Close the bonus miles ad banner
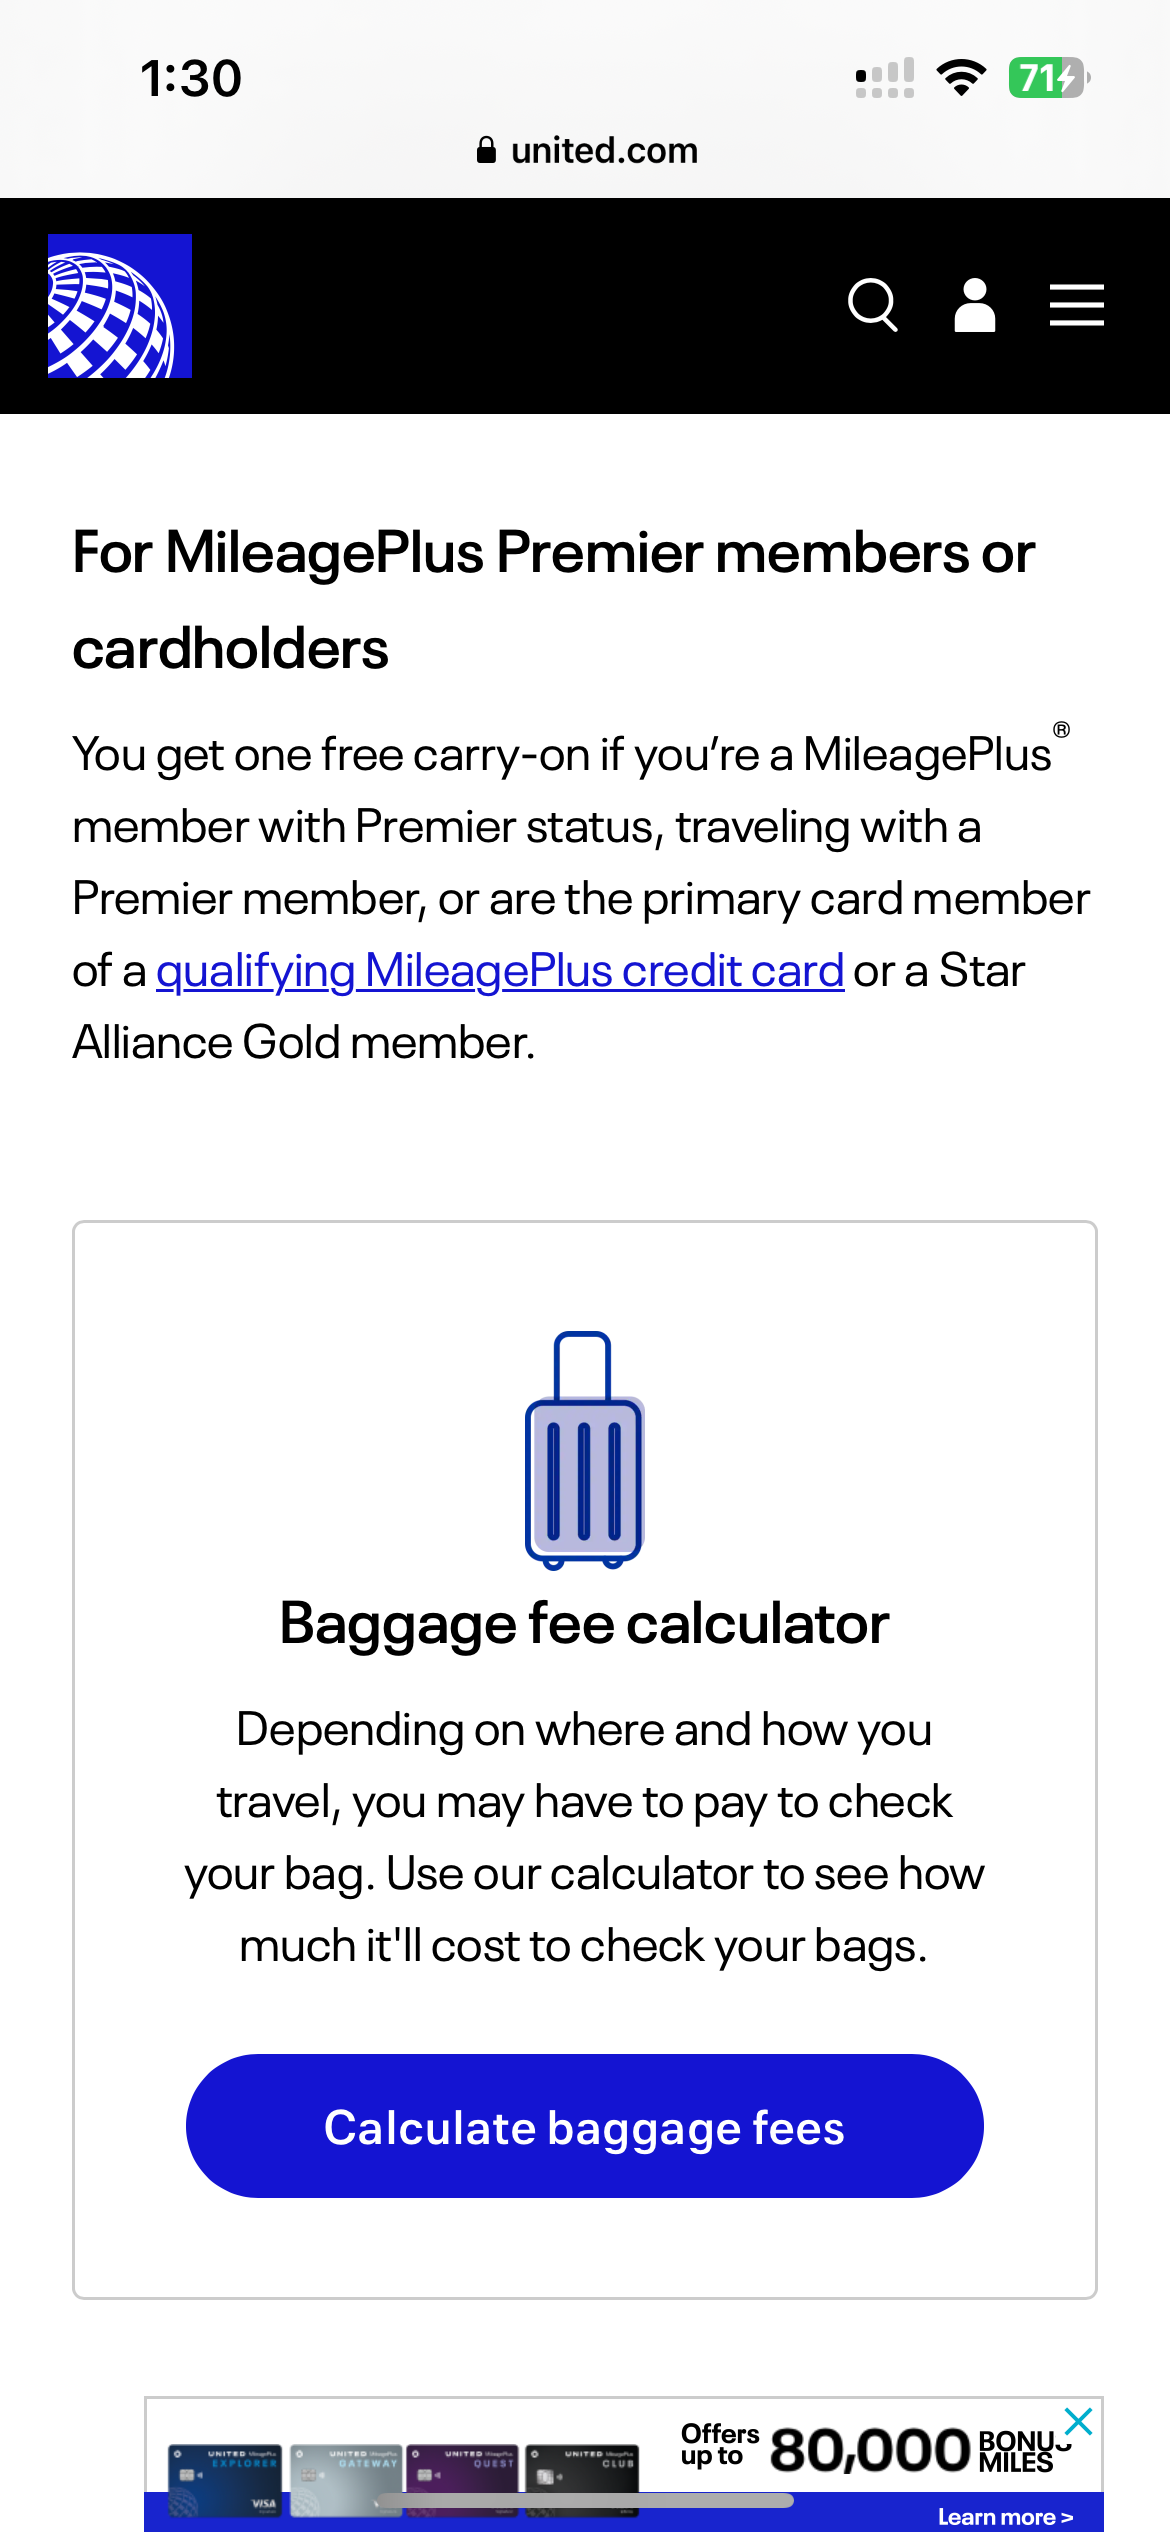 click(1078, 2422)
